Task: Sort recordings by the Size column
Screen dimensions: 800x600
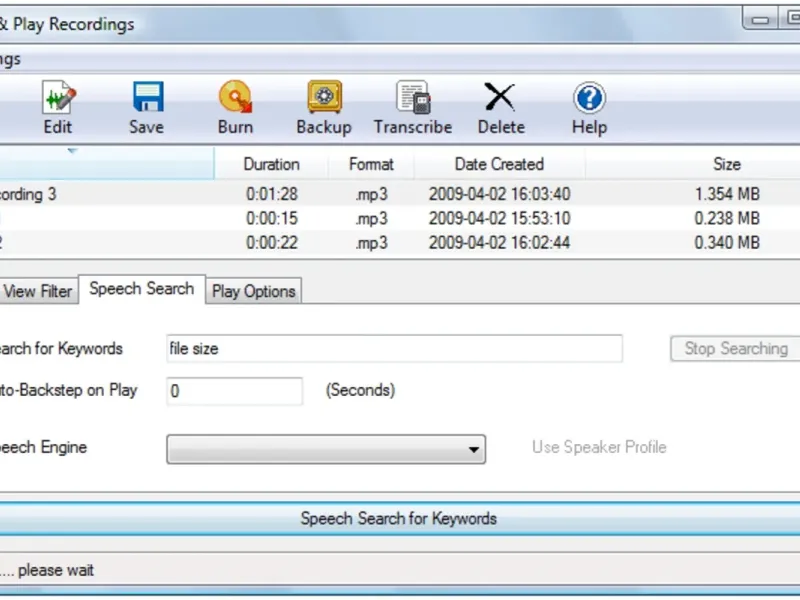Action: coord(727,164)
